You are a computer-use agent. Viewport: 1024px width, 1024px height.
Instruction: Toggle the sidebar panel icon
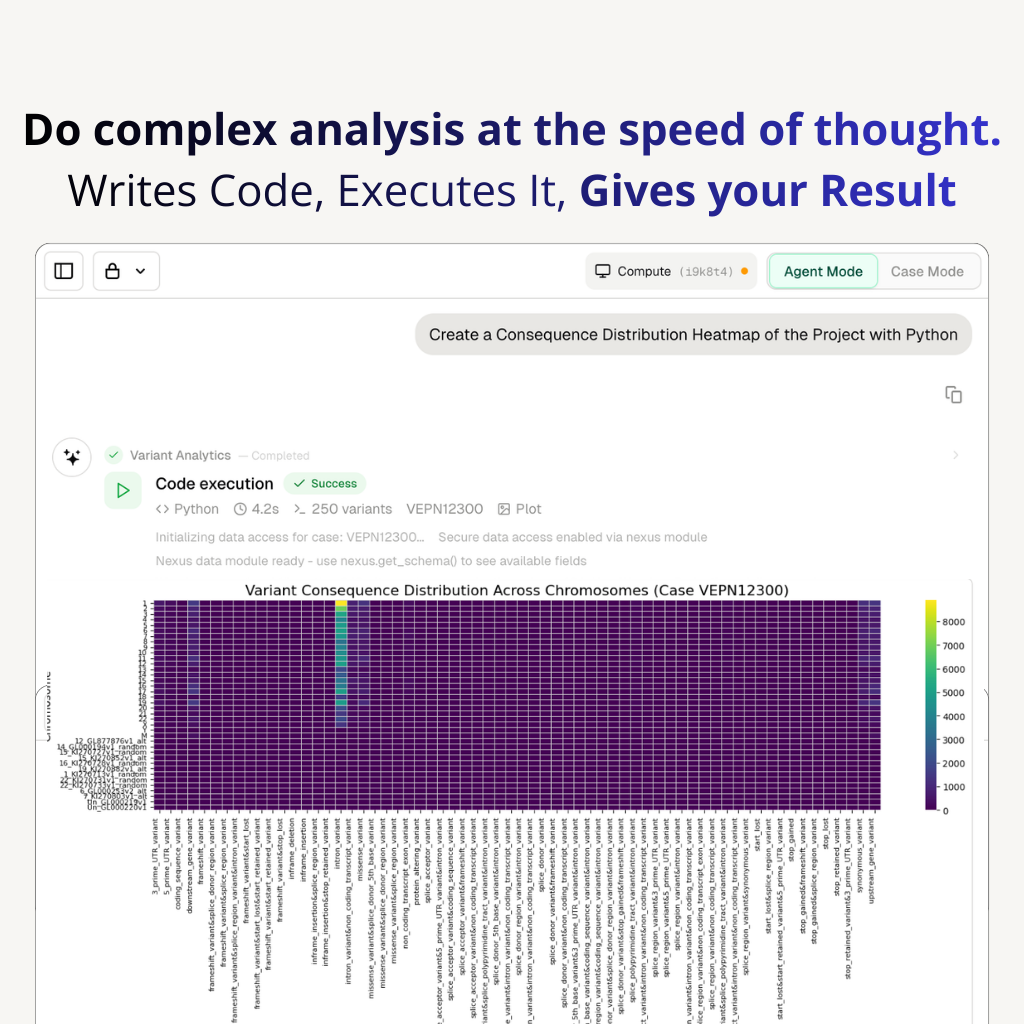coord(63,271)
